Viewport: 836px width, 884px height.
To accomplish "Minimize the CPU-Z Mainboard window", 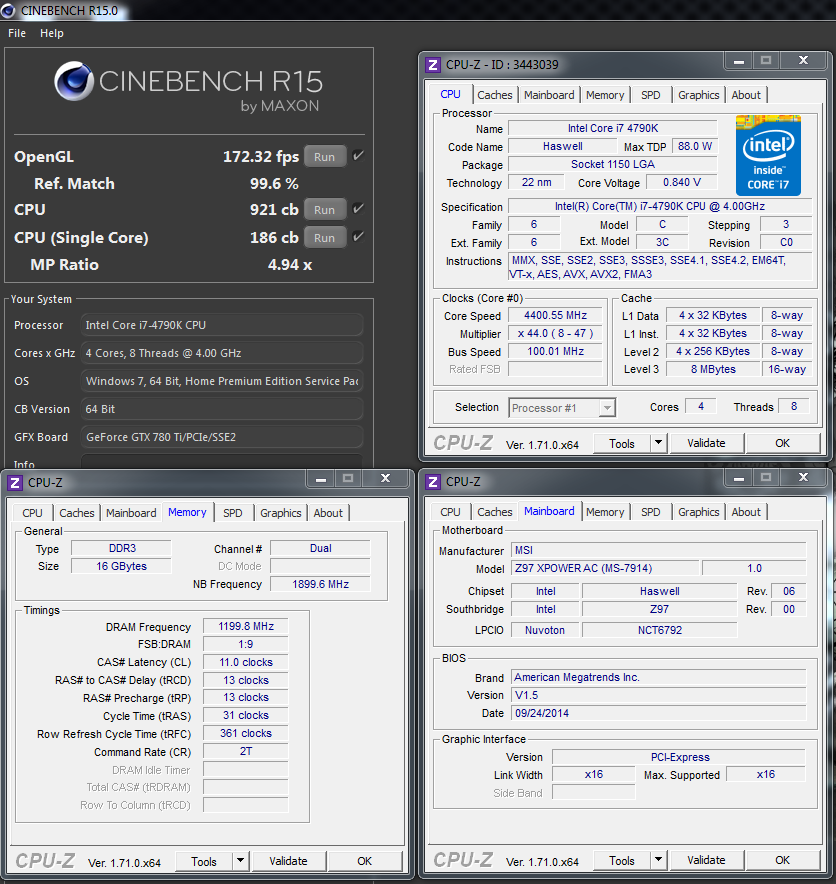I will click(x=738, y=478).
